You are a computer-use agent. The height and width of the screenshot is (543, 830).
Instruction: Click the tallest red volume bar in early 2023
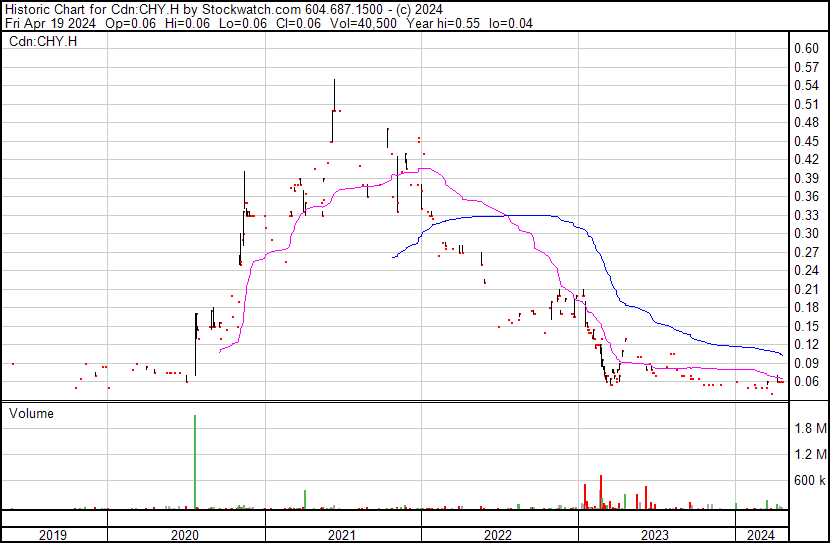[601, 492]
